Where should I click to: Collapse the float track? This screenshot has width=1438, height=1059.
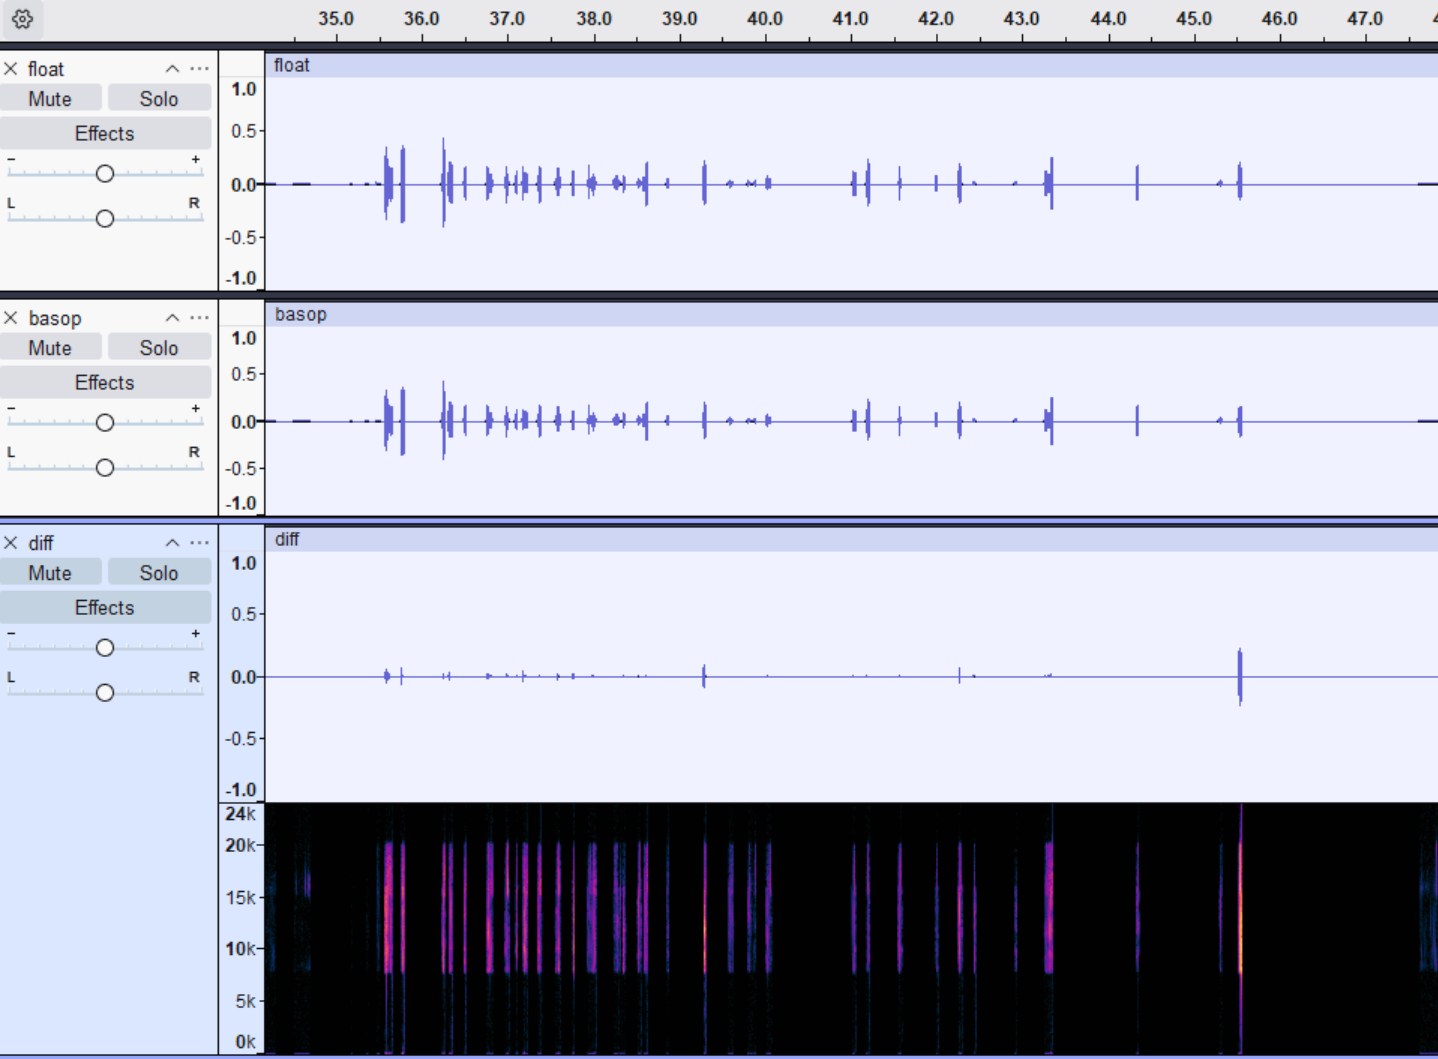click(172, 69)
